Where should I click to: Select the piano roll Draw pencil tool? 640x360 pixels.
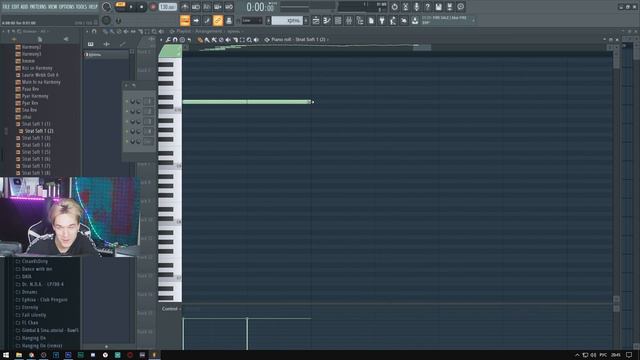200,40
